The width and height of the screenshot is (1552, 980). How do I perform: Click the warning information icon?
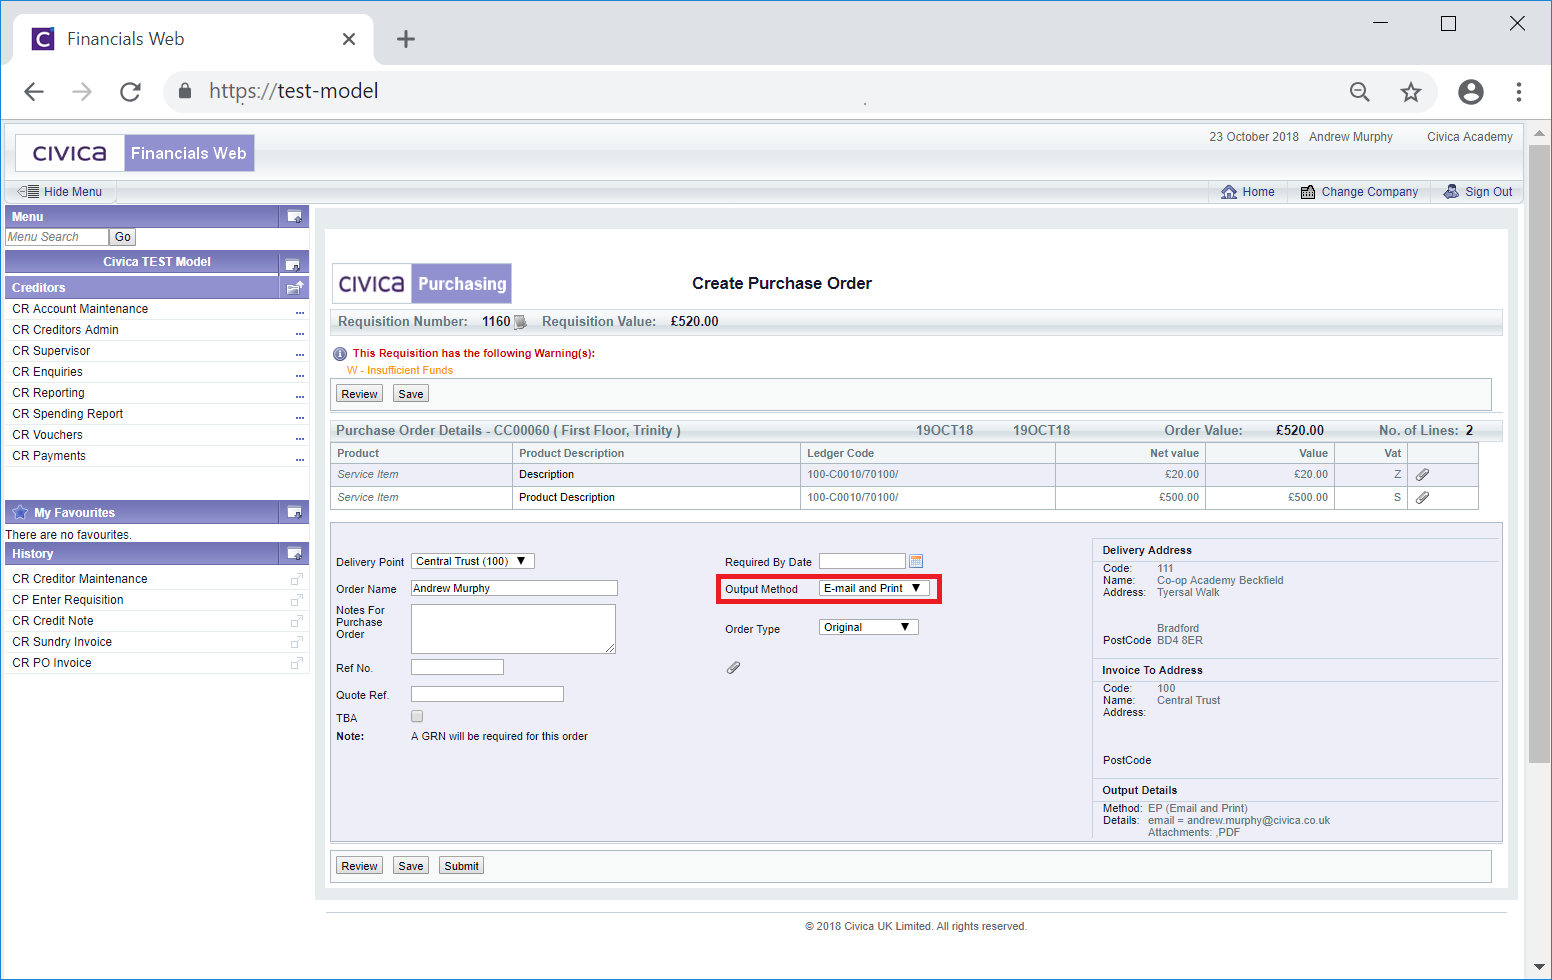[340, 354]
